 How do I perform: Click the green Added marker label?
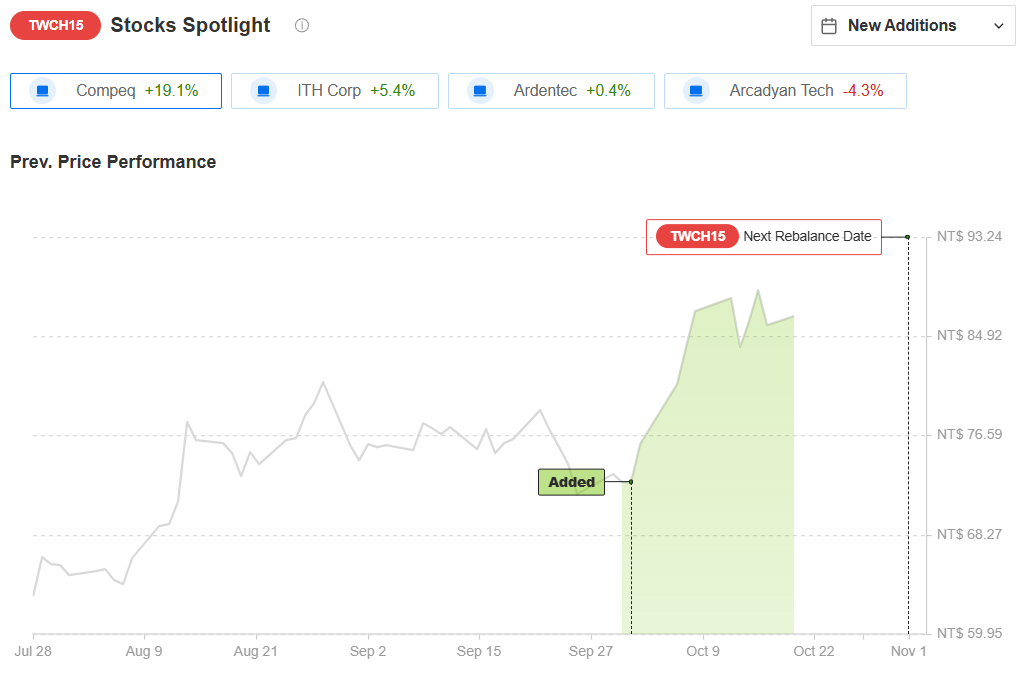click(571, 482)
